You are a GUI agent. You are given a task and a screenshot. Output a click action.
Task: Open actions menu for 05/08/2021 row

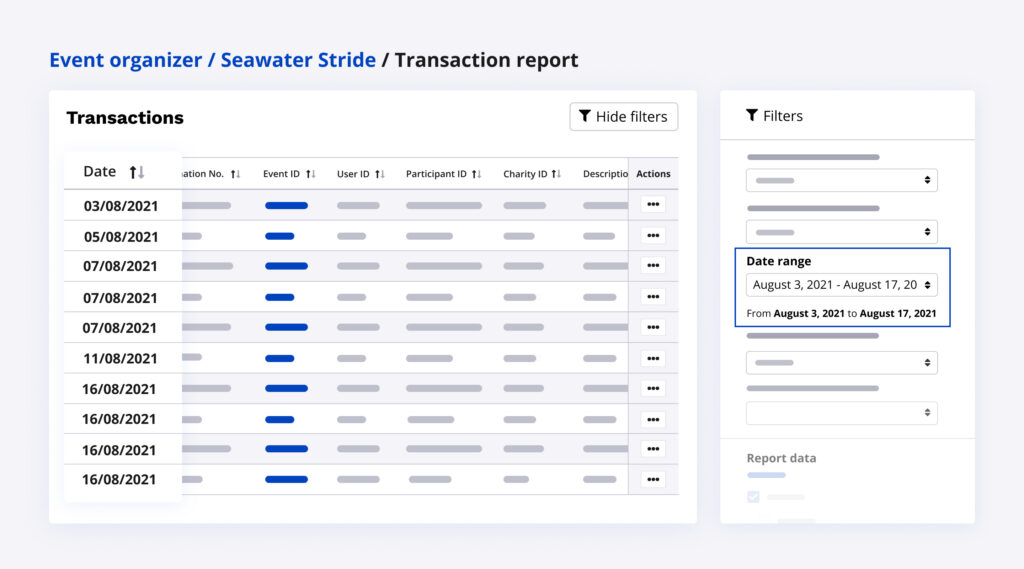(x=653, y=236)
